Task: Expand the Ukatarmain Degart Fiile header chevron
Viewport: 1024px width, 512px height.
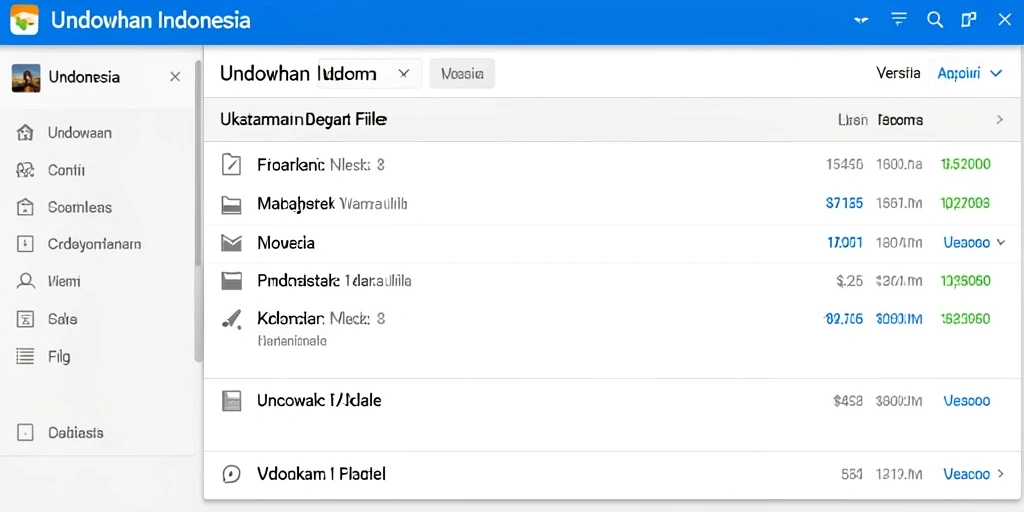Action: point(999,120)
